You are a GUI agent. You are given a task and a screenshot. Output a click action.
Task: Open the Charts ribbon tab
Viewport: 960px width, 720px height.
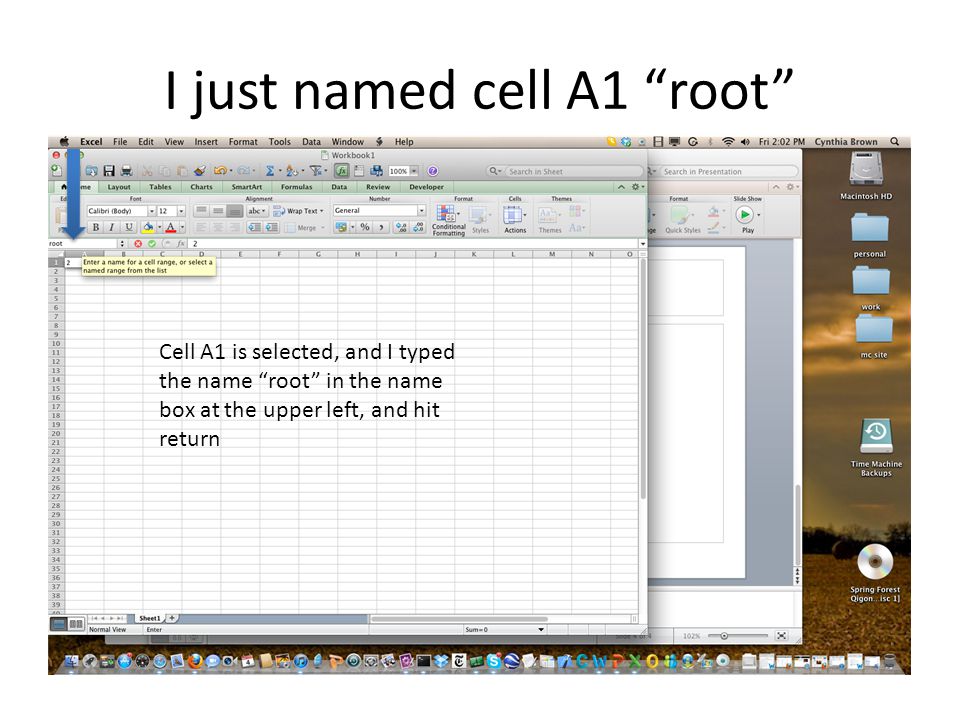coord(201,187)
